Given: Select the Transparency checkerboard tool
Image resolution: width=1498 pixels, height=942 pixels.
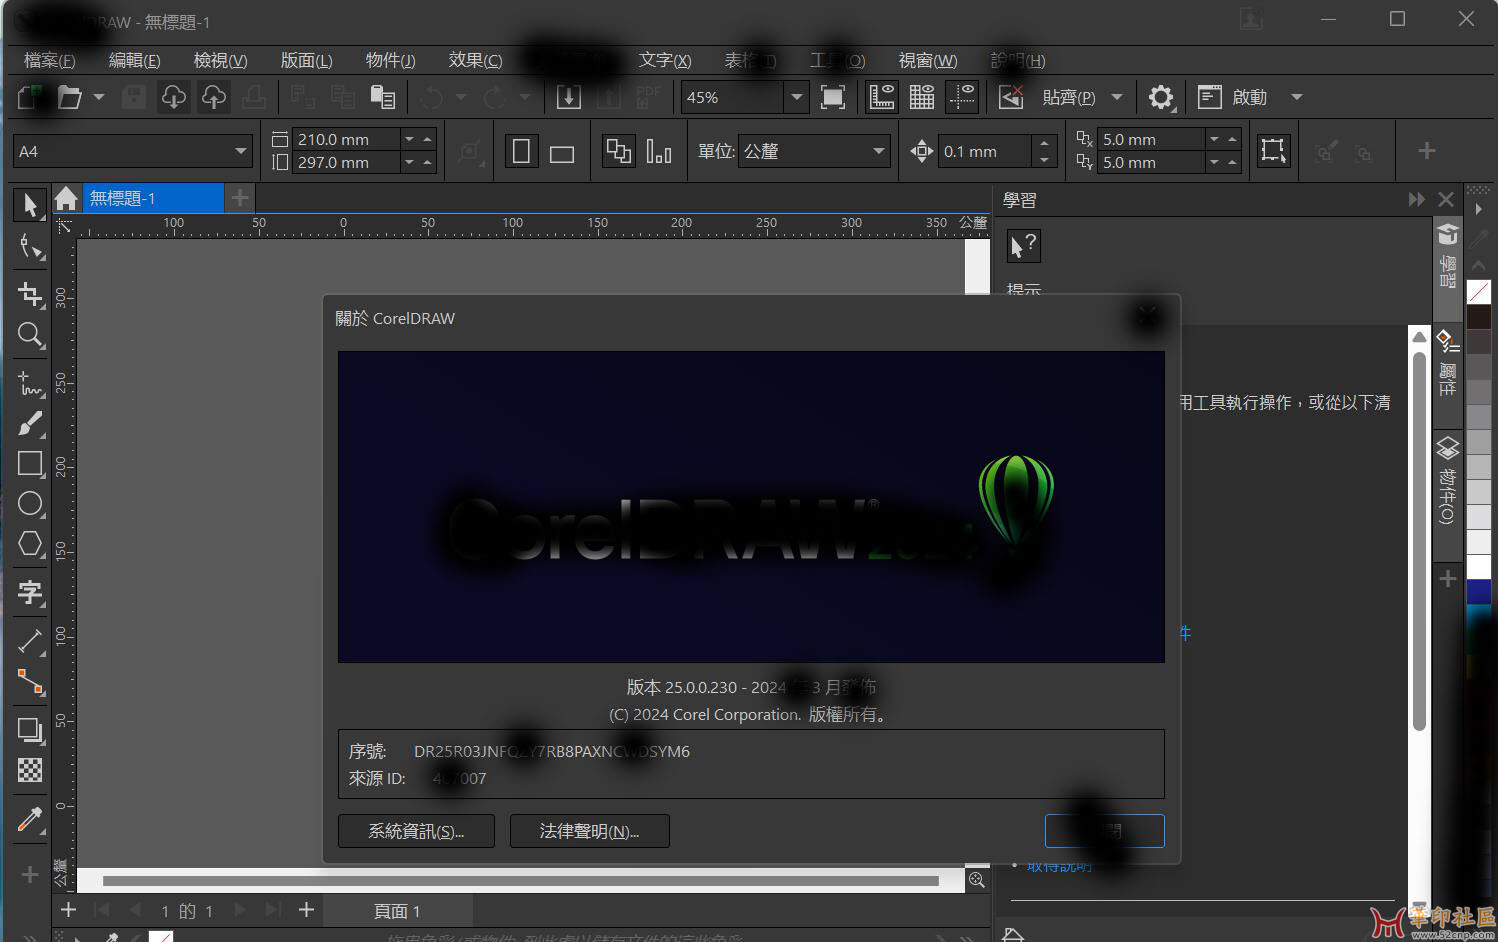Looking at the screenshot, I should [x=30, y=770].
